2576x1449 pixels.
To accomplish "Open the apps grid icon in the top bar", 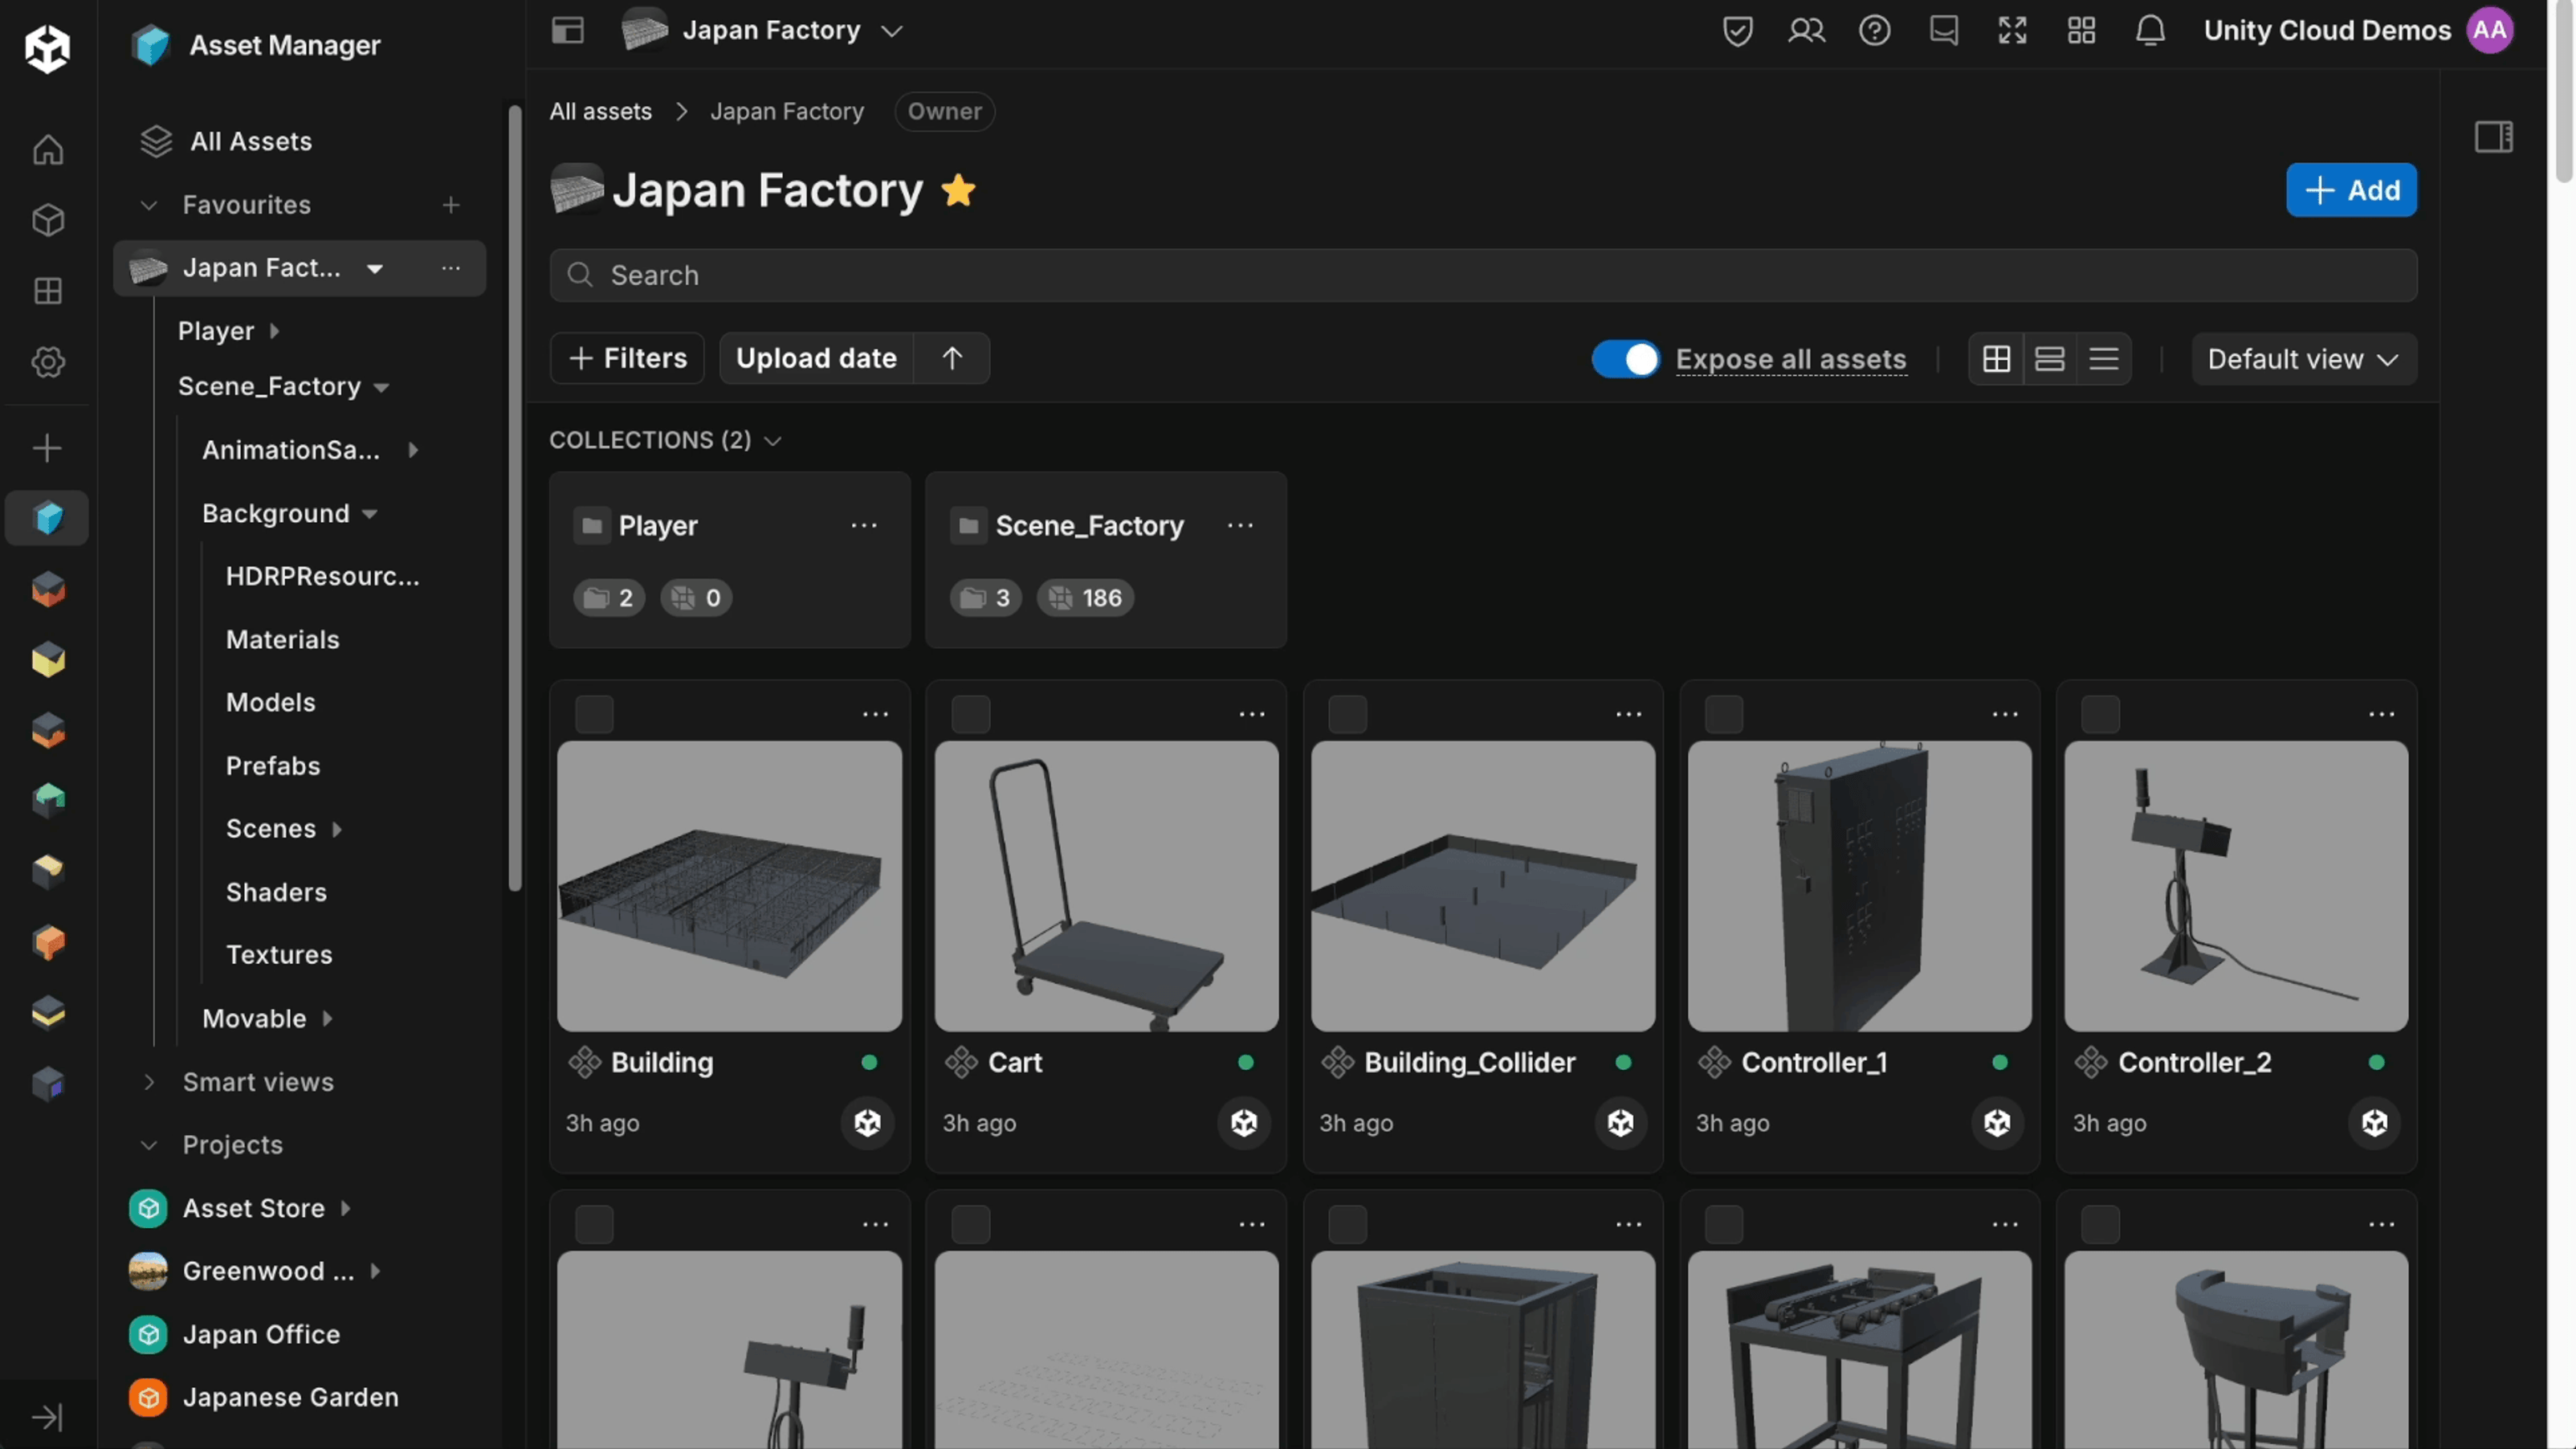I will 2082,31.
